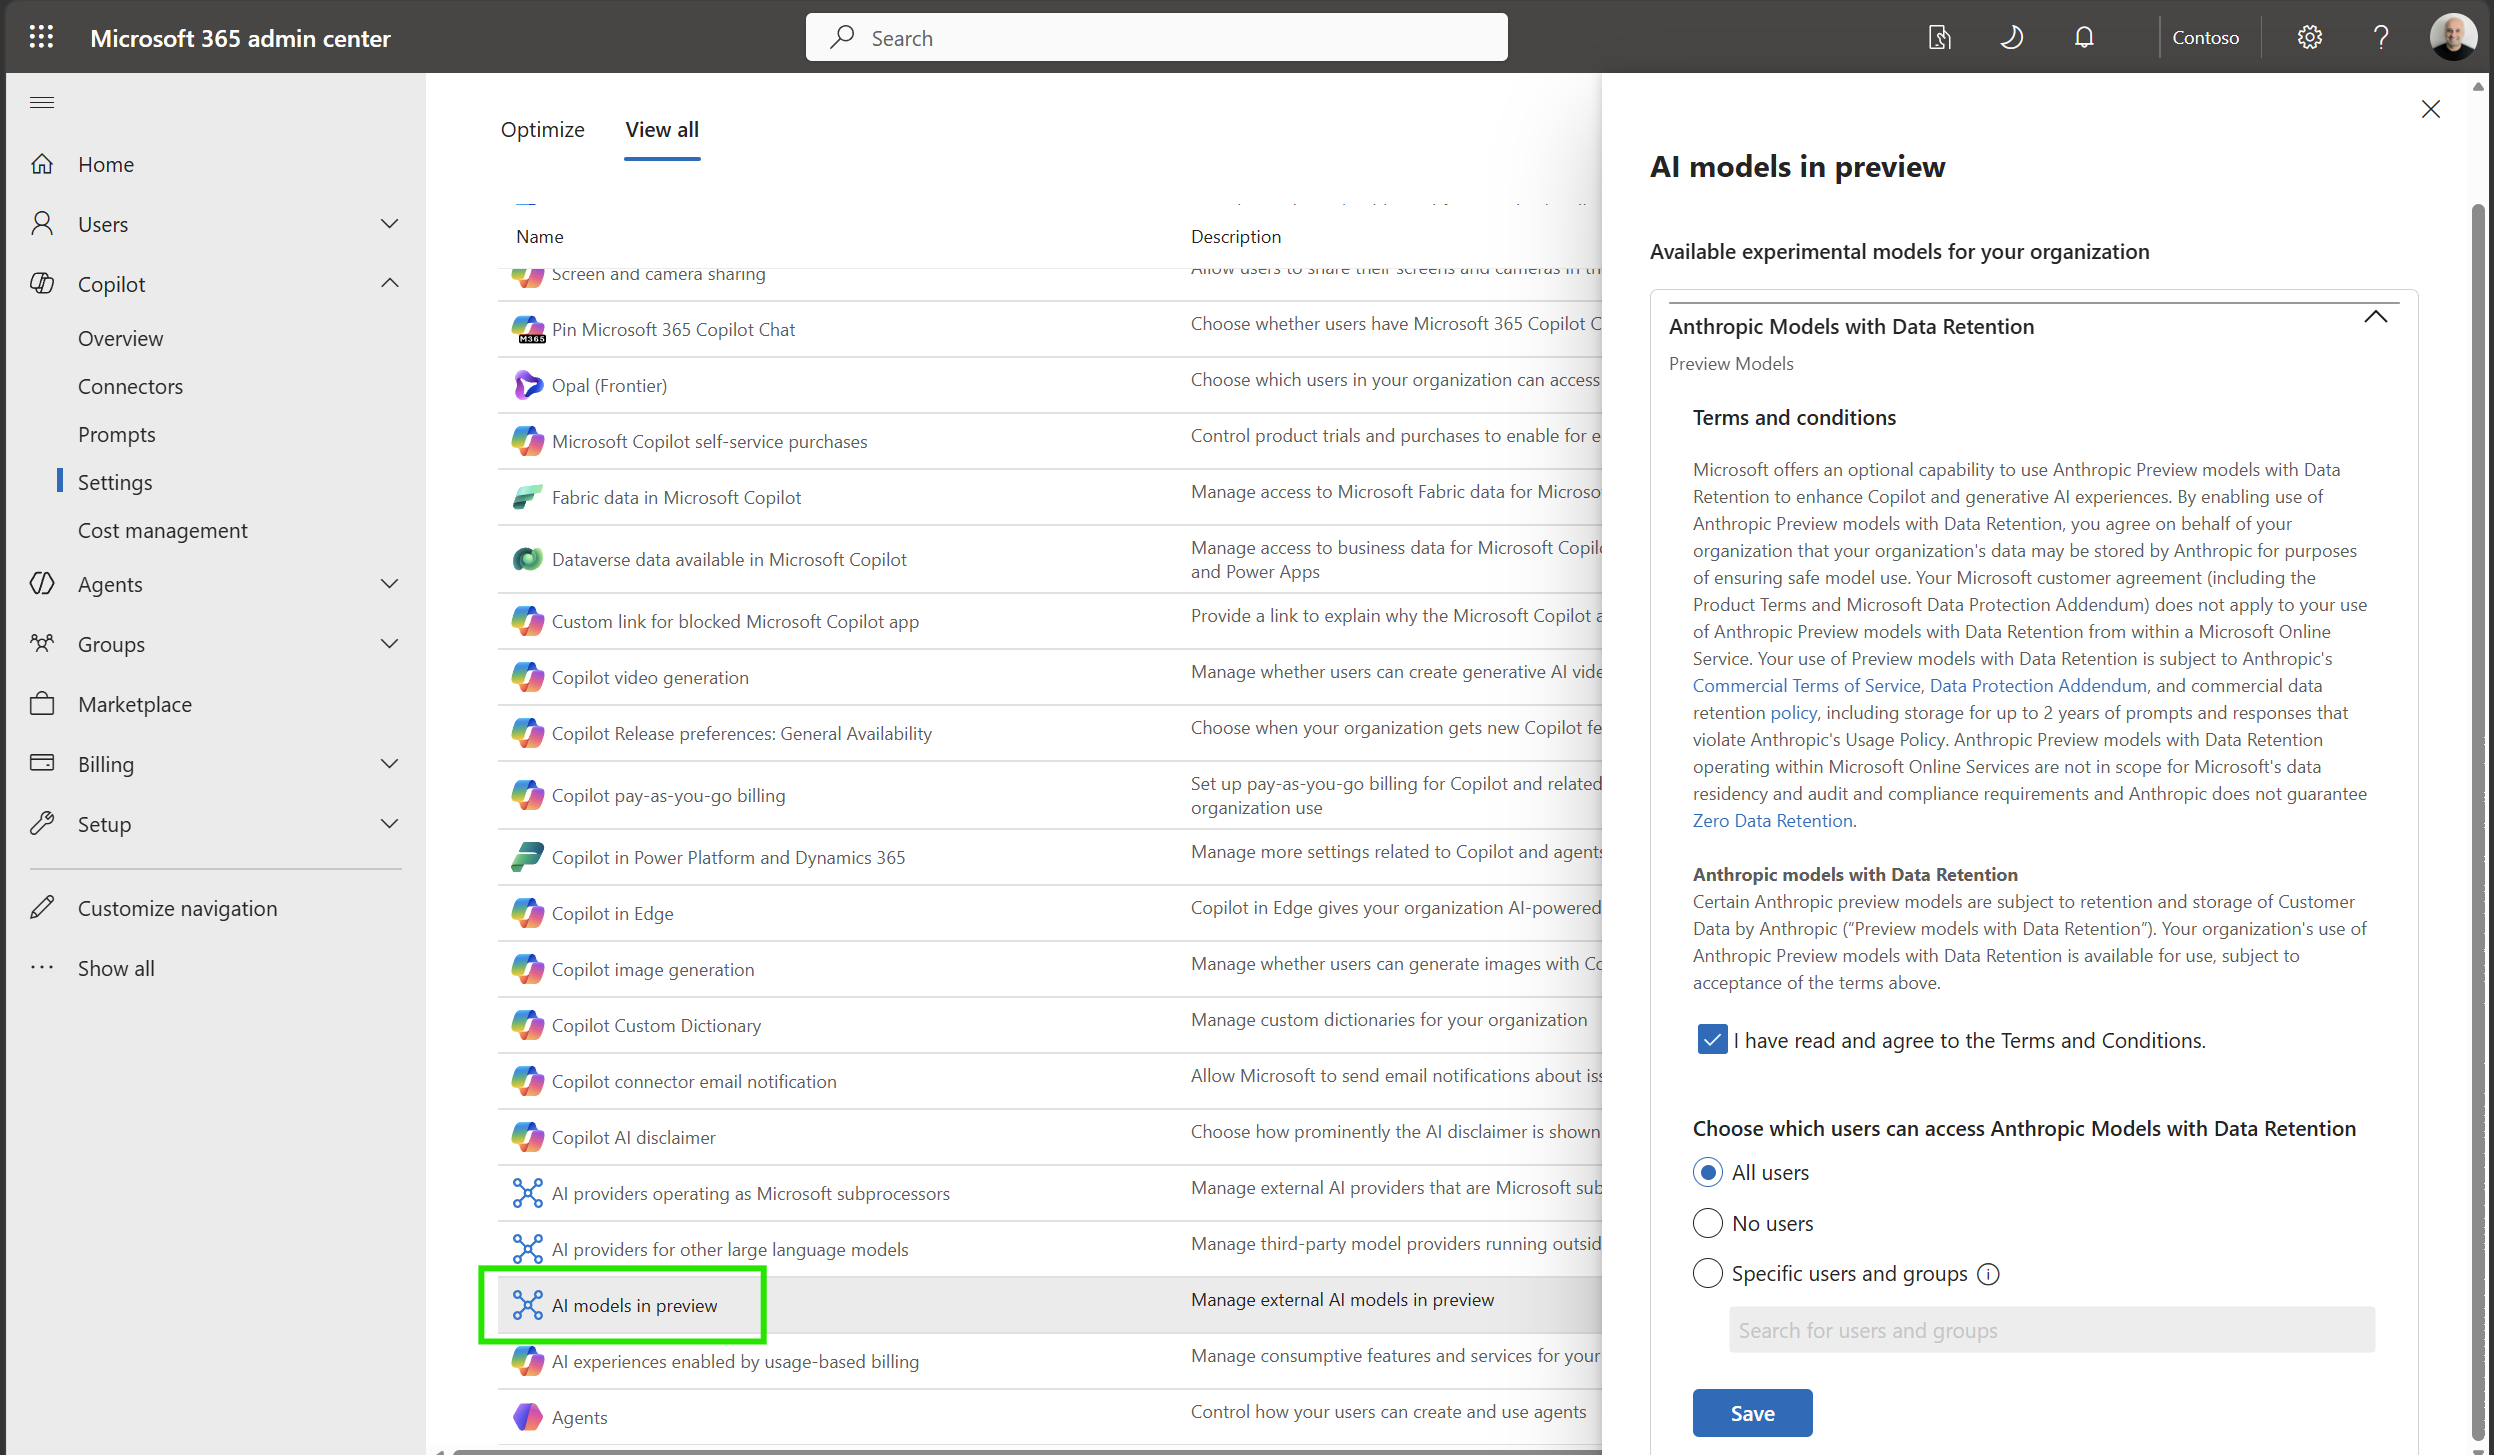Open the help question mark icon
This screenshot has width=2494, height=1455.
click(x=2381, y=38)
